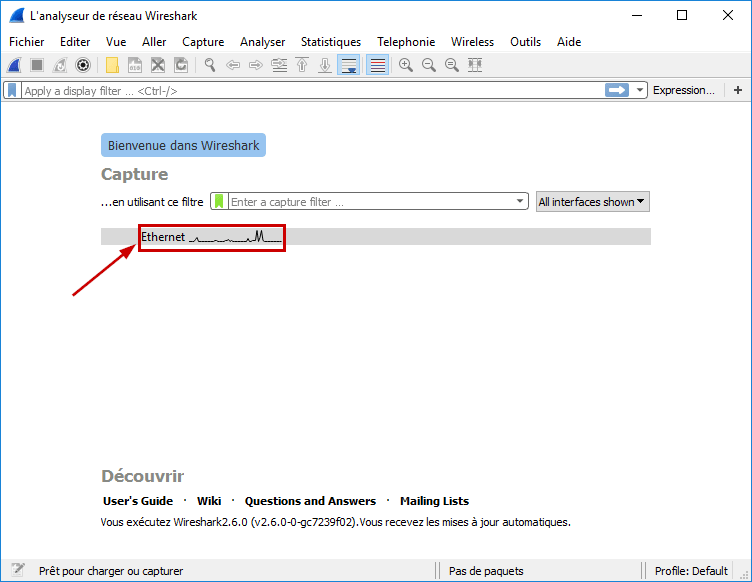Click the stop capture square icon
The width and height of the screenshot is (752, 582).
[37, 65]
